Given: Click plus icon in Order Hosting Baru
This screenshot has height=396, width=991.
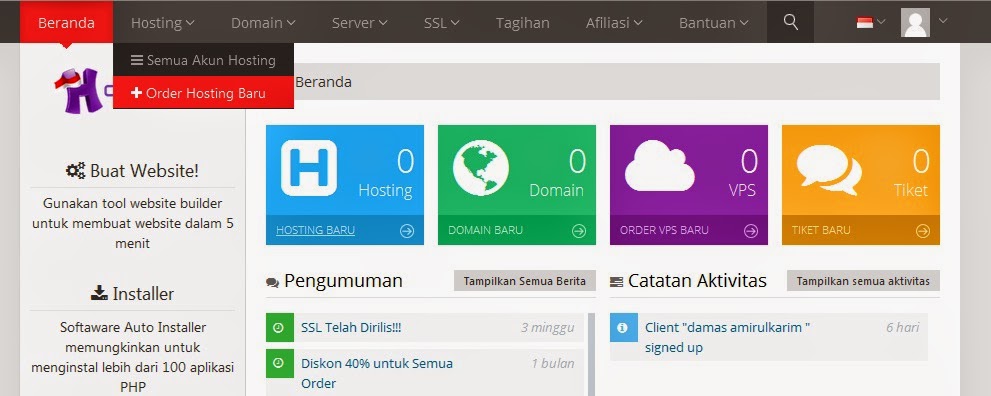Looking at the screenshot, I should (136, 93).
